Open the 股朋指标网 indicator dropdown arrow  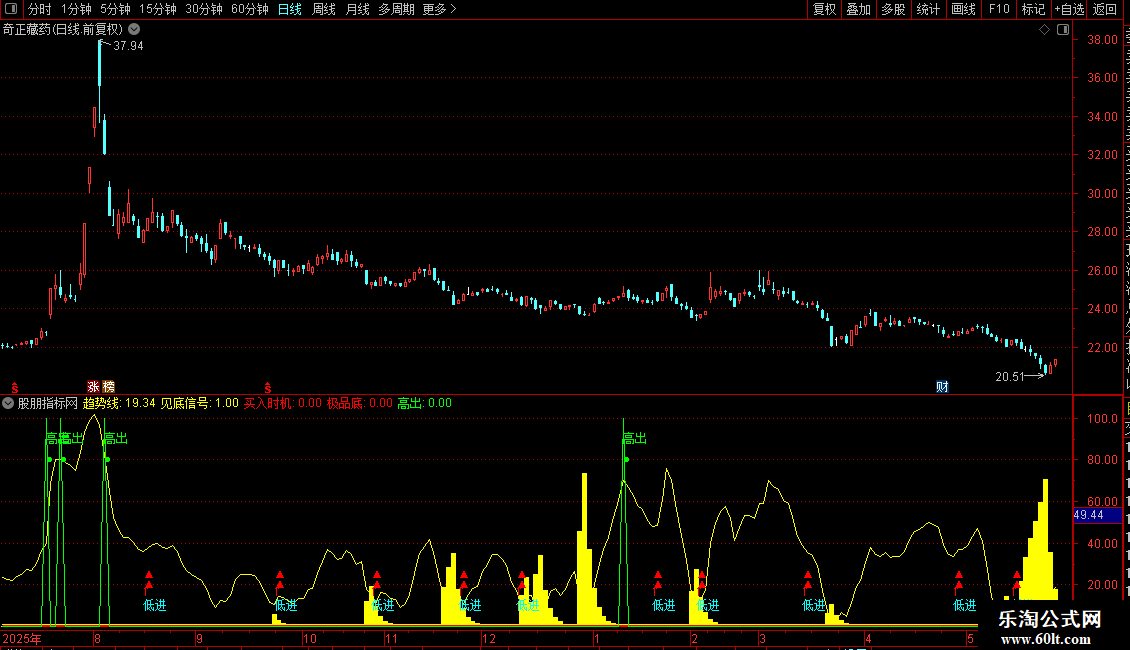tap(8, 403)
